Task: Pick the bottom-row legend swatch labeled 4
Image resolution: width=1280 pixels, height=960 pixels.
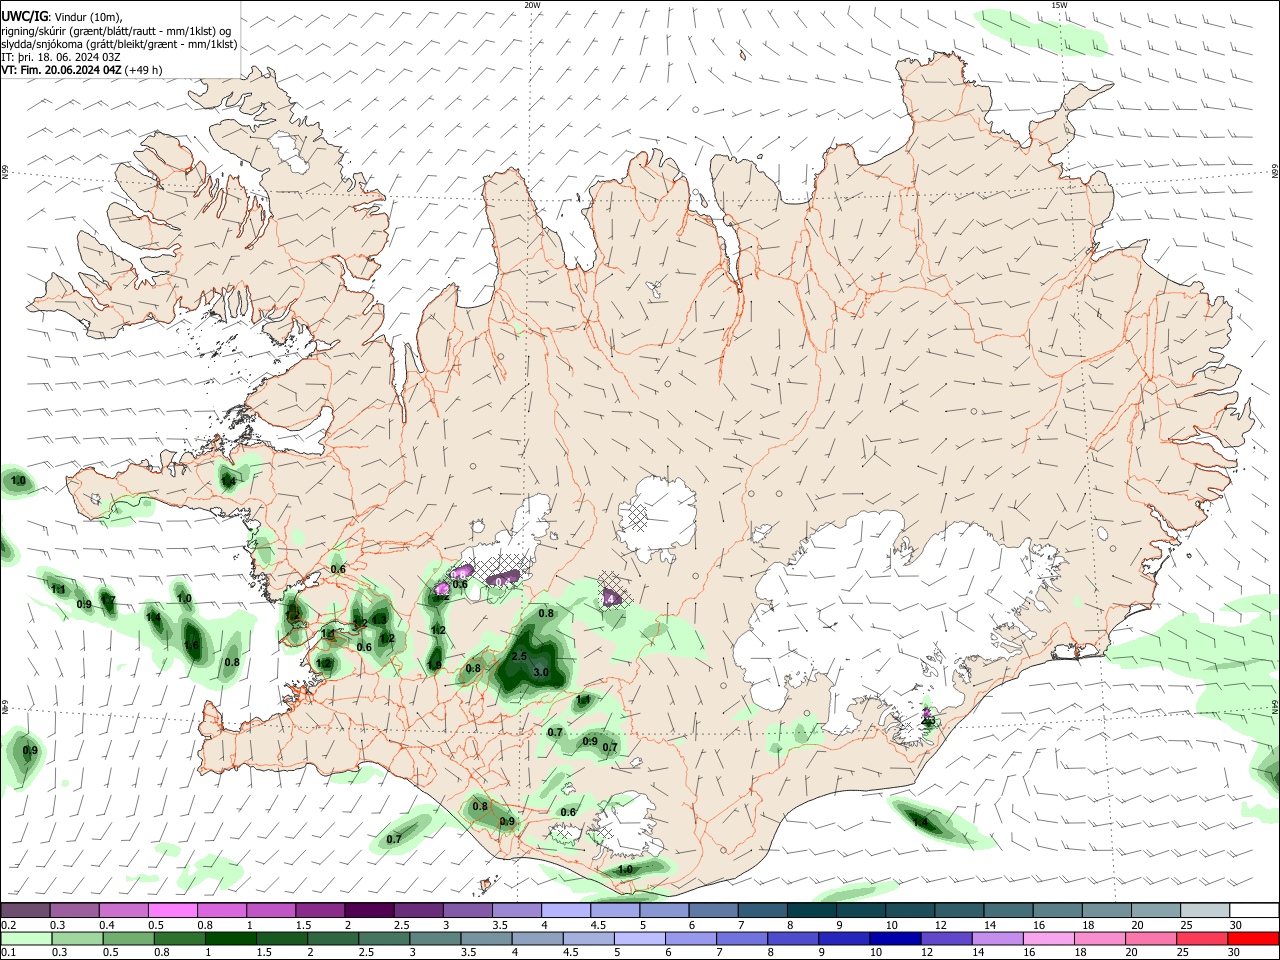Action: tap(537, 938)
